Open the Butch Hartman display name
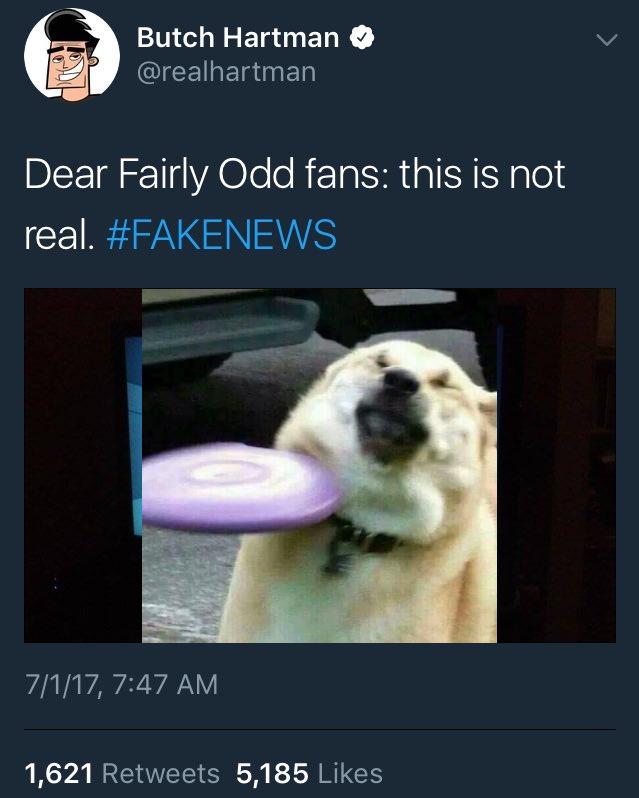The width and height of the screenshot is (639, 798). click(x=238, y=38)
